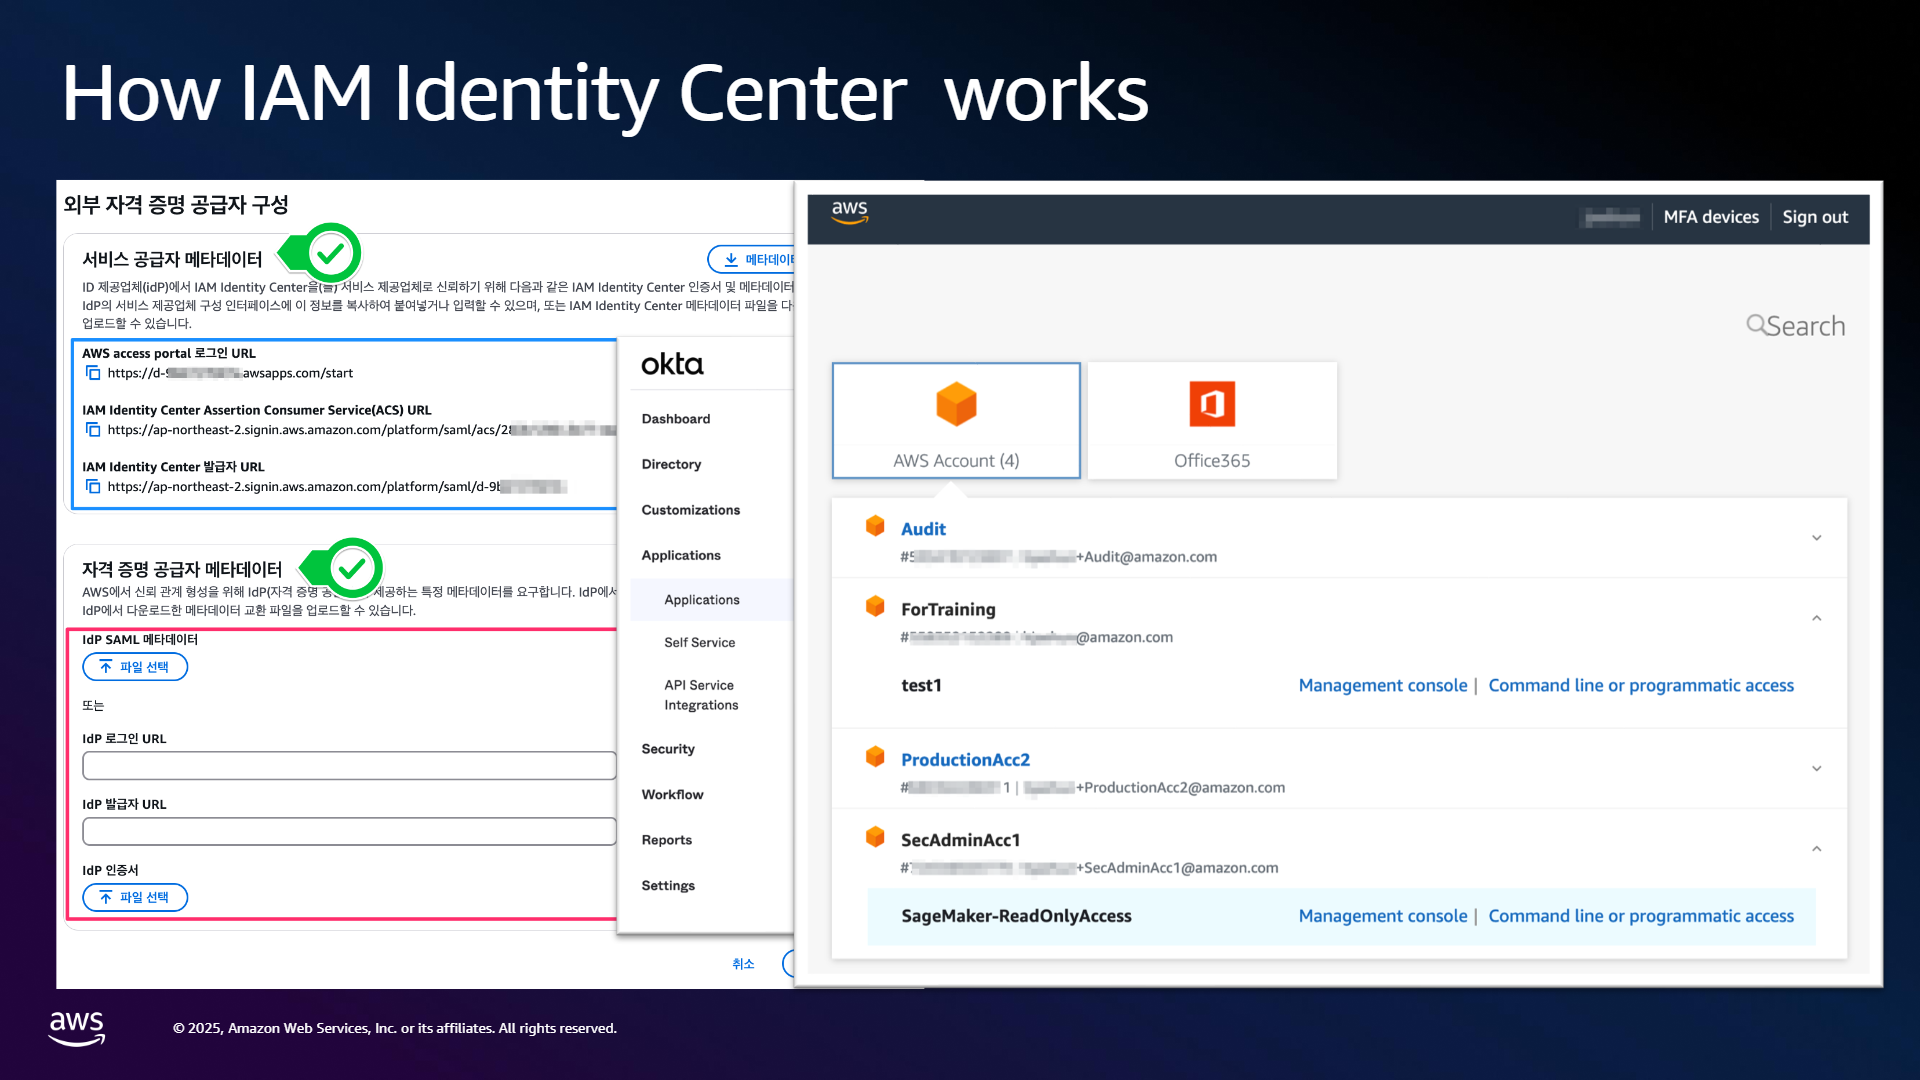
Task: Open Reports in the Okta menu
Action: pyautogui.click(x=667, y=840)
